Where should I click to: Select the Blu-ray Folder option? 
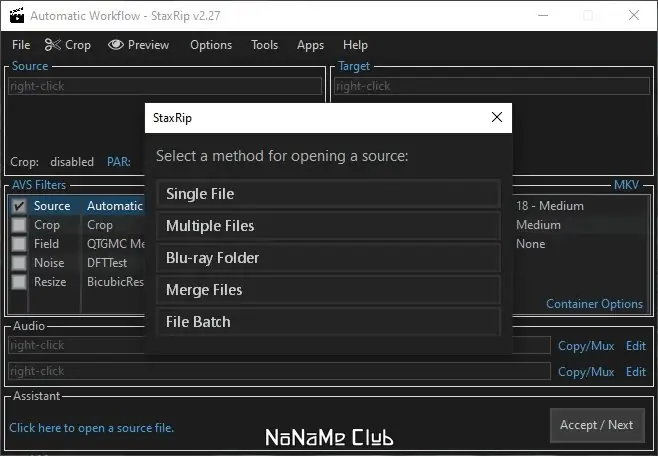[329, 258]
